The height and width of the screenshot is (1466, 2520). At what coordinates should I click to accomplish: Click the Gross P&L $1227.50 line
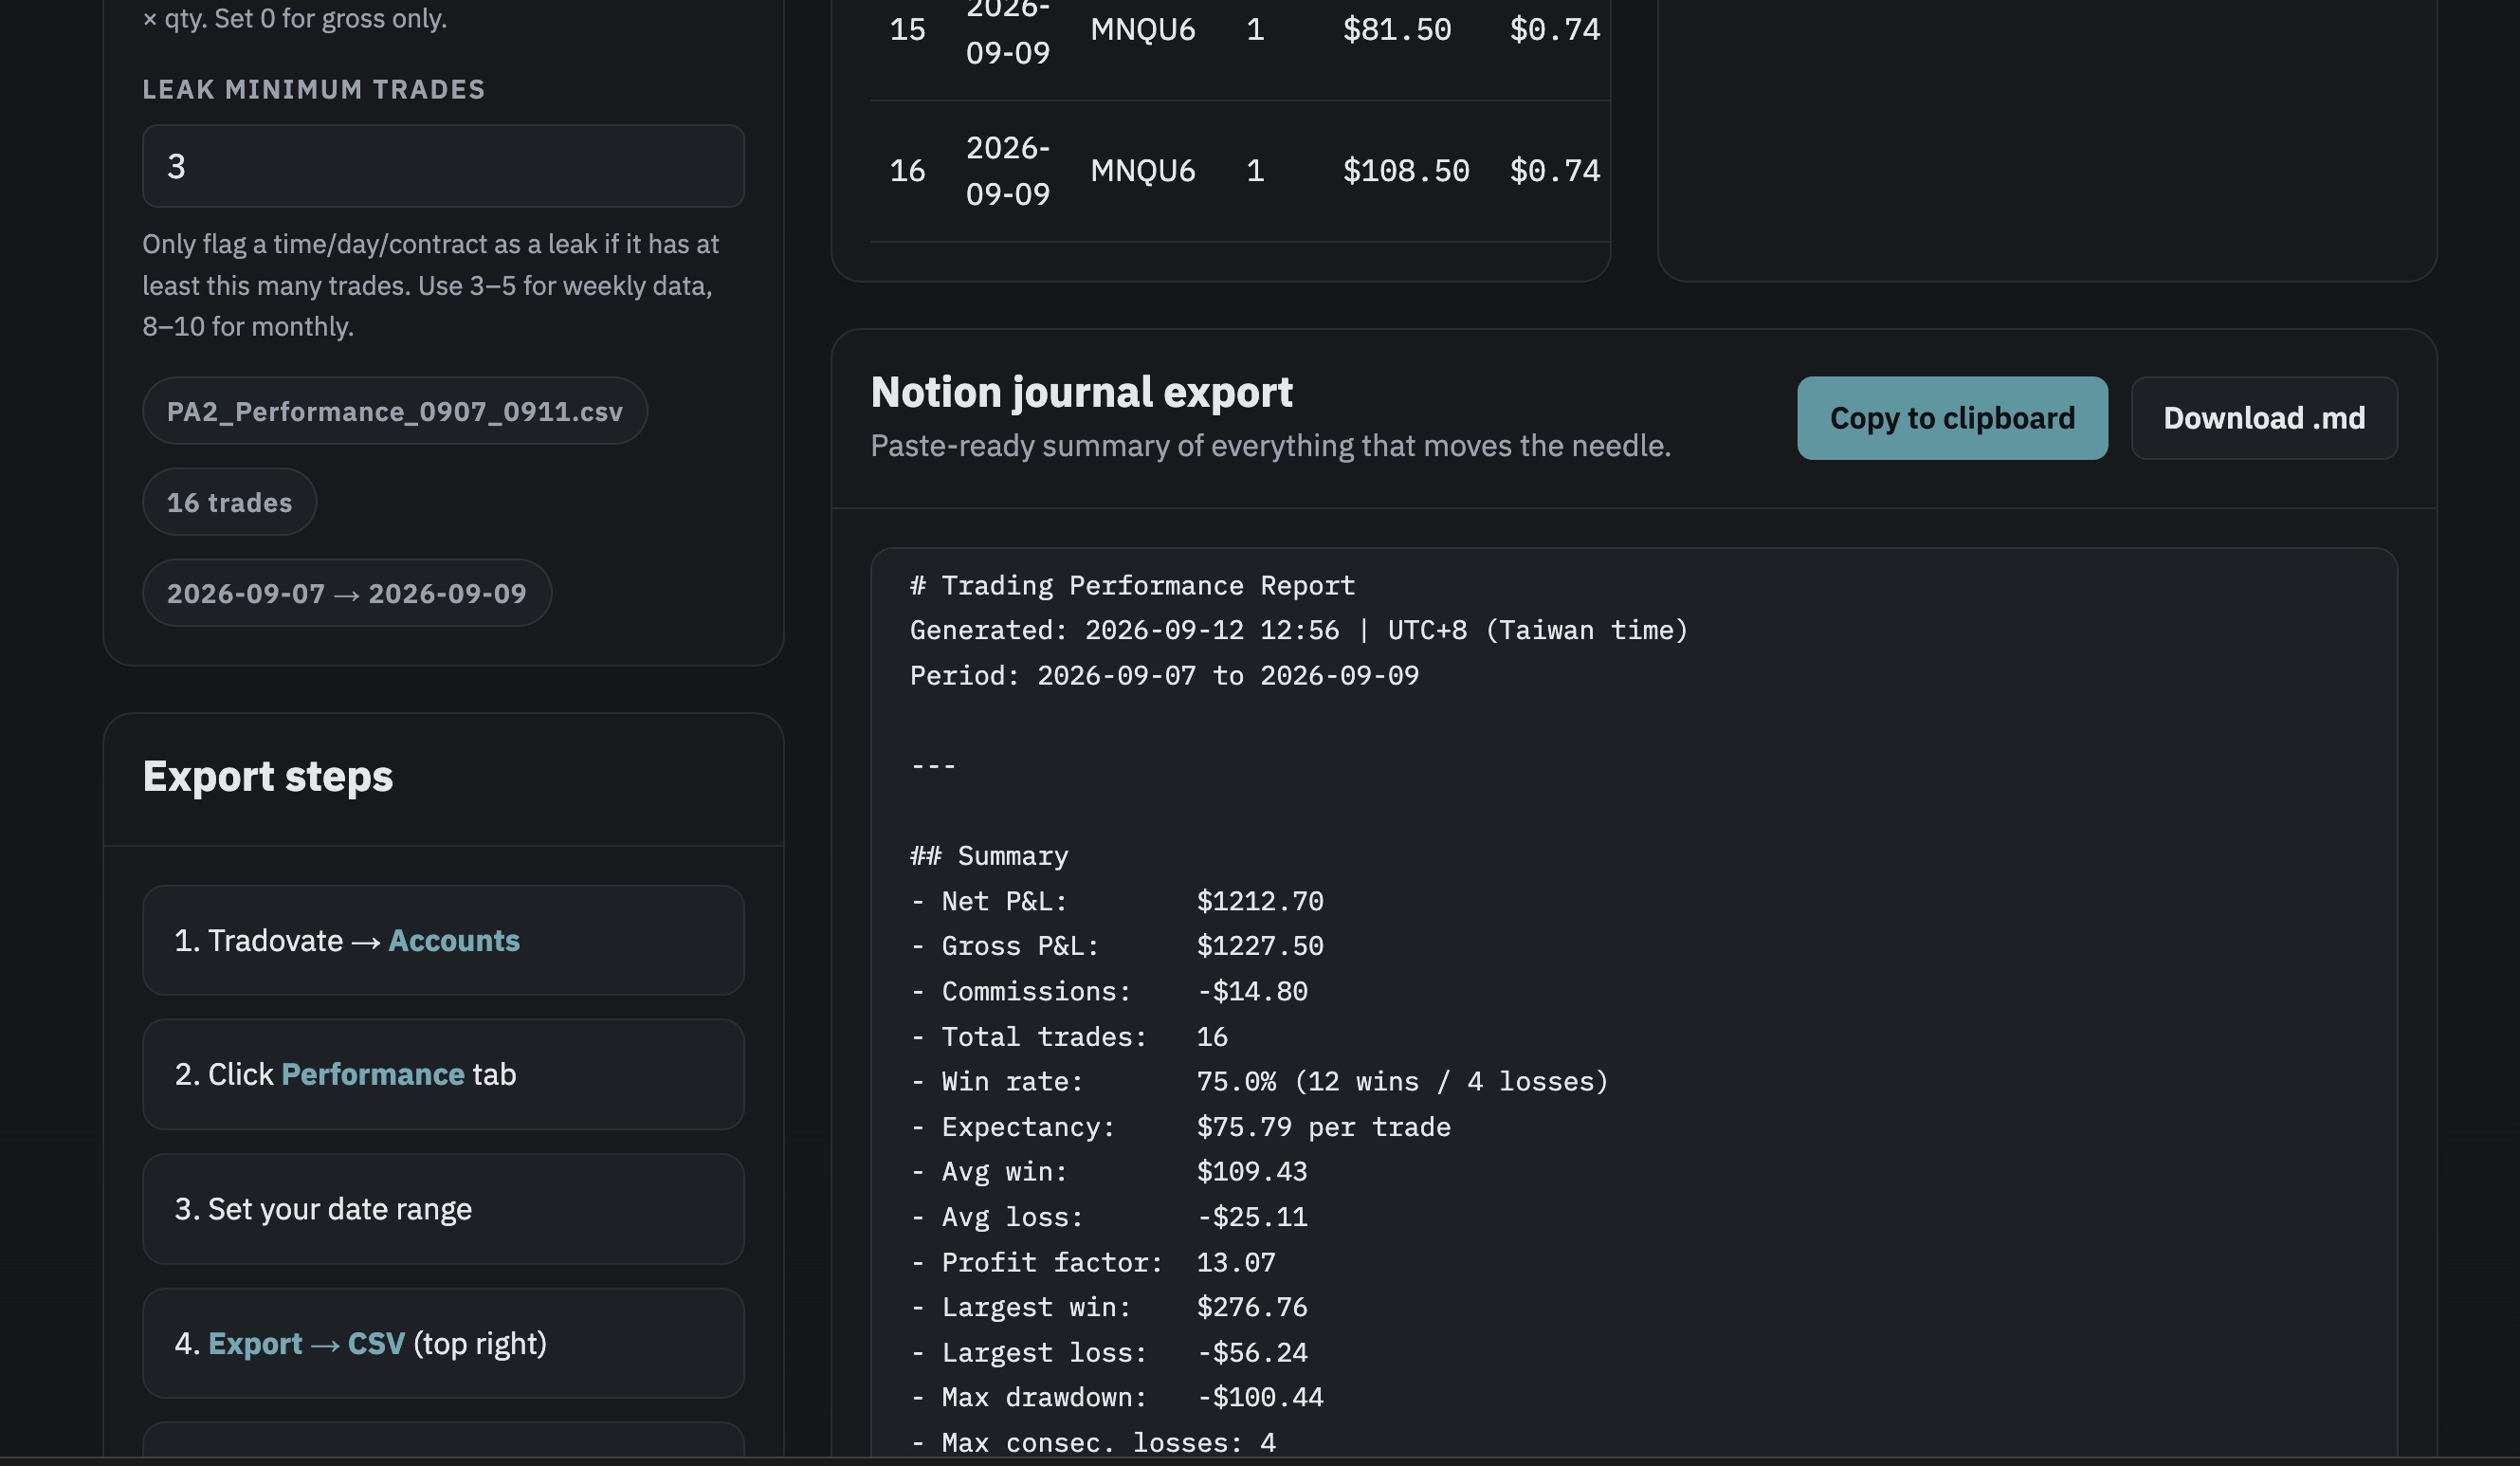[x=1116, y=946]
